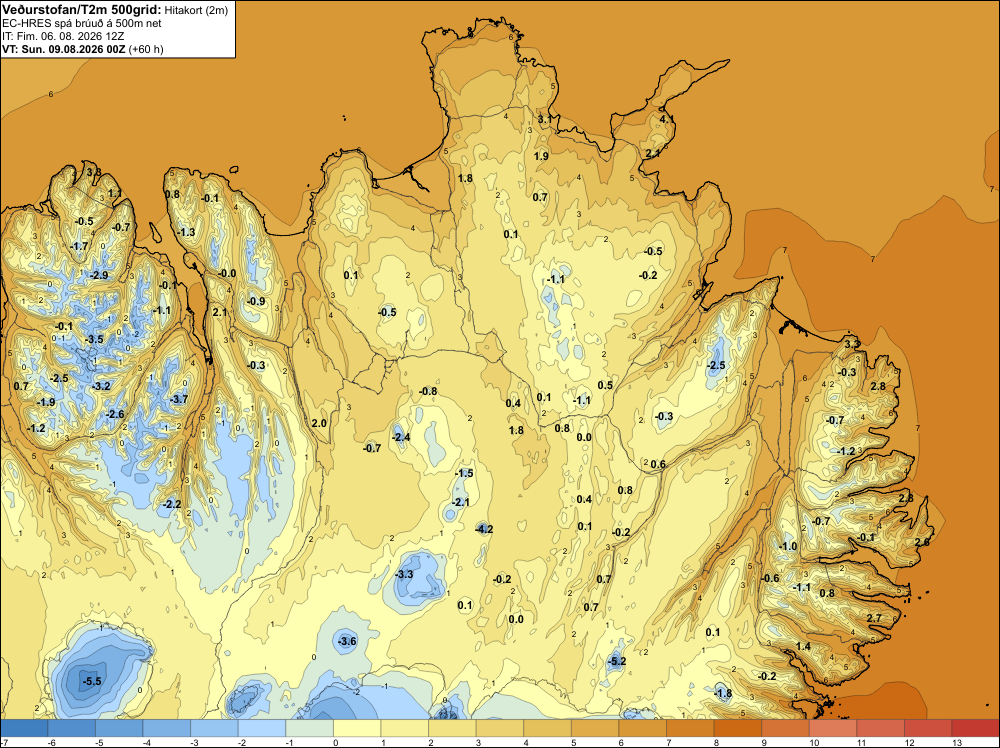Viewport: 1000px width, 748px height.
Task: Select legend swatch between -3 and -2
Action: pos(214,728)
